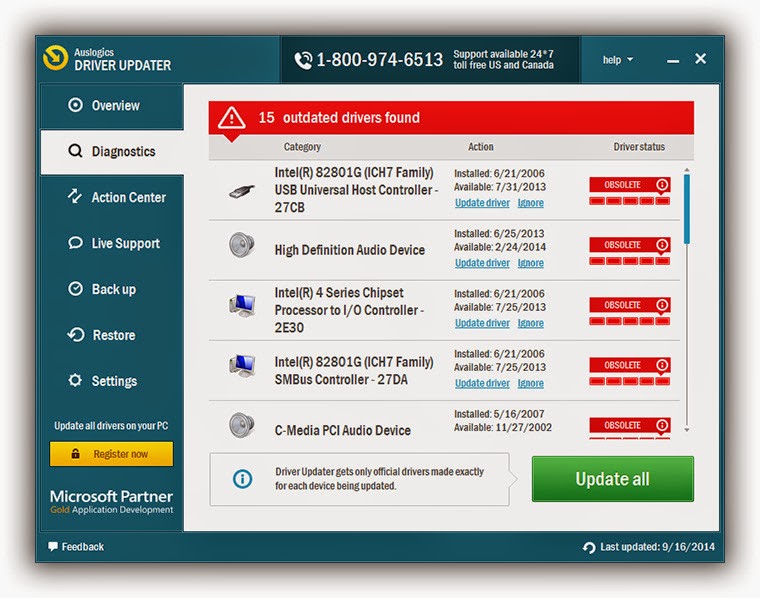The height and width of the screenshot is (598, 760).
Task: Update driver for SMBus Controller 27DA
Action: 482,383
